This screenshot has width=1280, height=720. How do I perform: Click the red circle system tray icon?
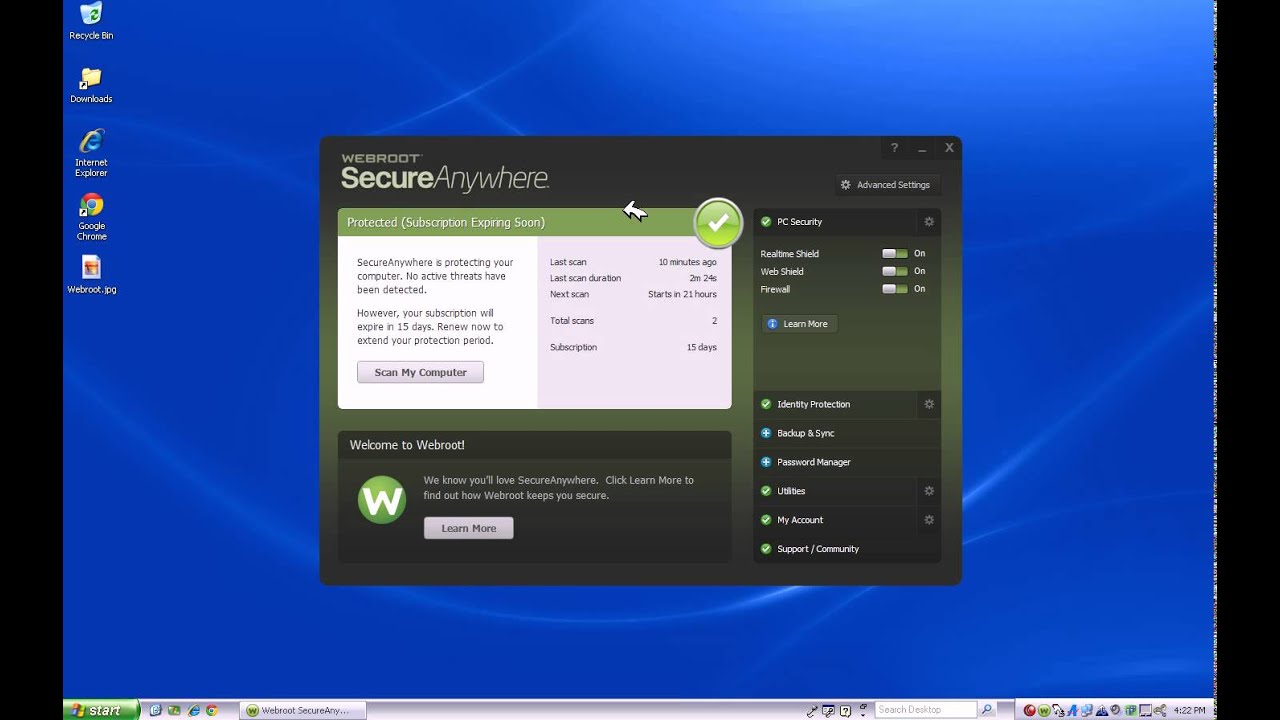[x=1030, y=711]
